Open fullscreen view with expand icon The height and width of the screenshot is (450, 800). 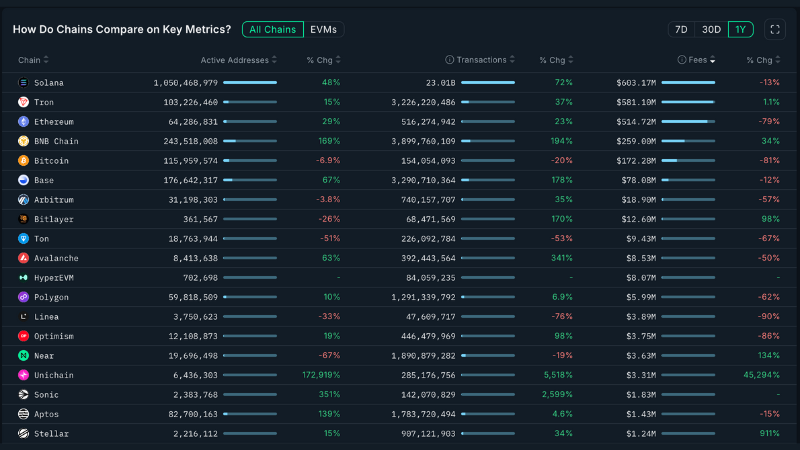(775, 29)
